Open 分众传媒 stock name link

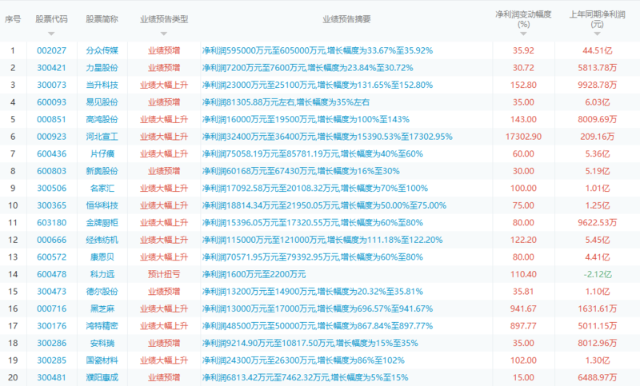pos(102,51)
